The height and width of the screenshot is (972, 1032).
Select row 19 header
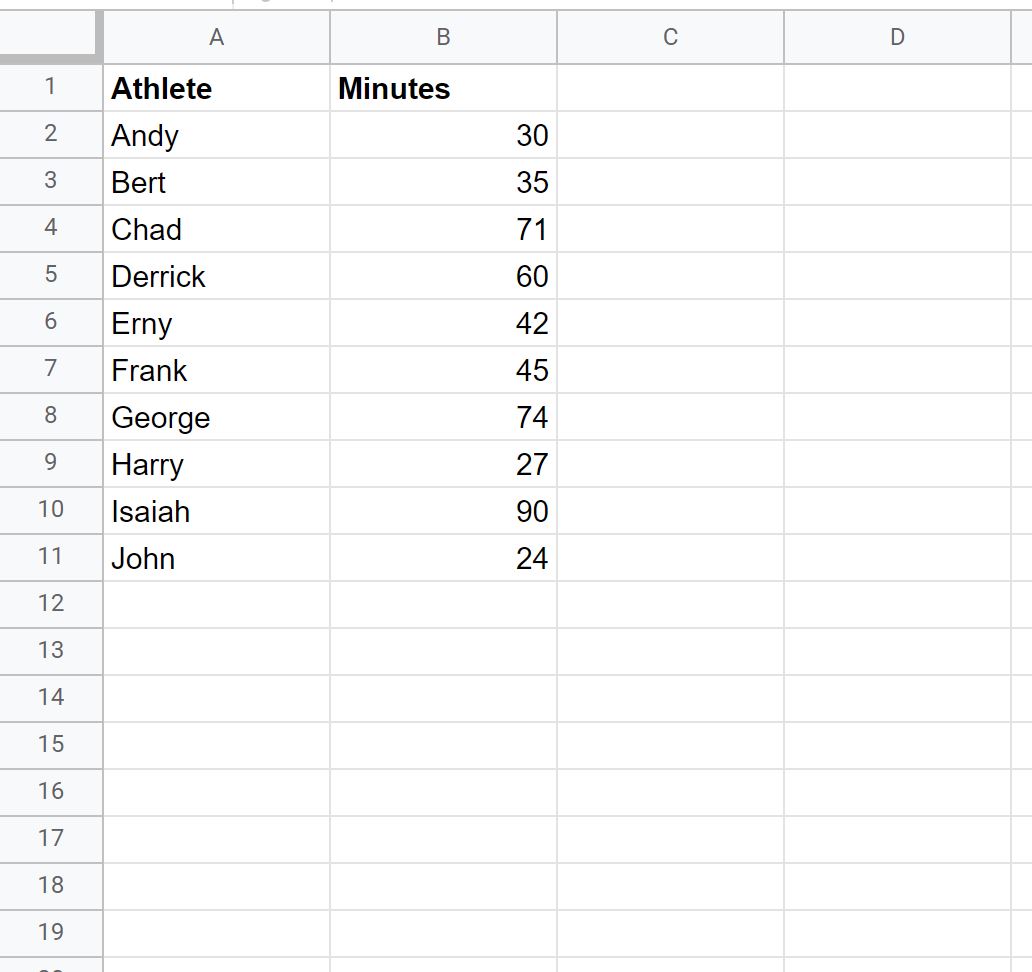pos(51,933)
